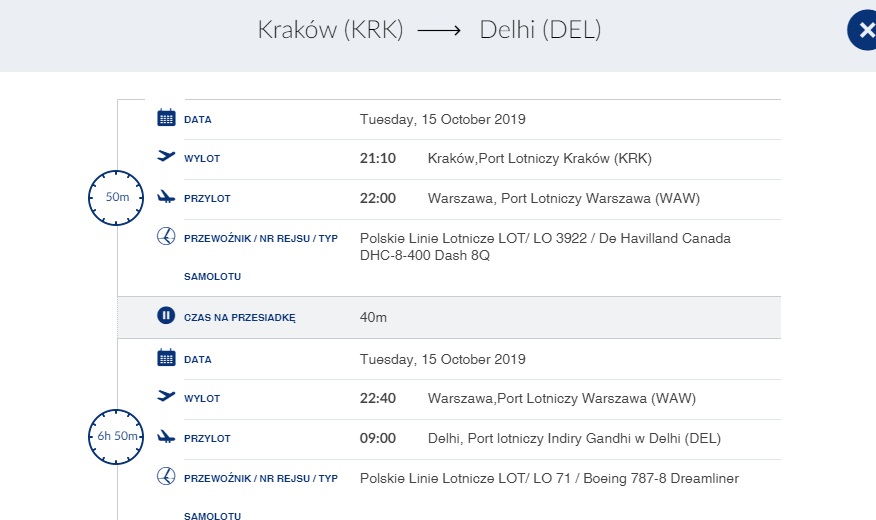Image resolution: width=876 pixels, height=520 pixels.
Task: Close the flight details popup
Action: coord(863,30)
